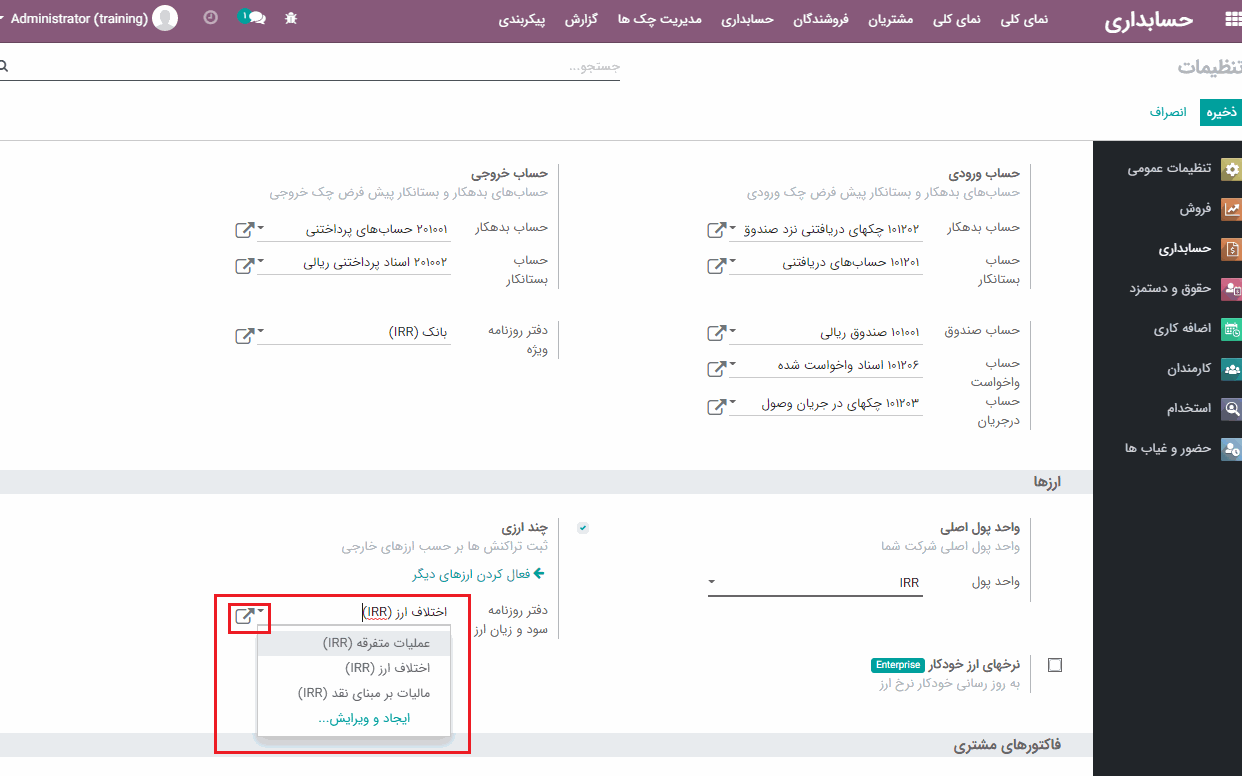The width and height of the screenshot is (1242, 776).
Task: Open external link for حساب صندوق field
Action: coord(716,334)
